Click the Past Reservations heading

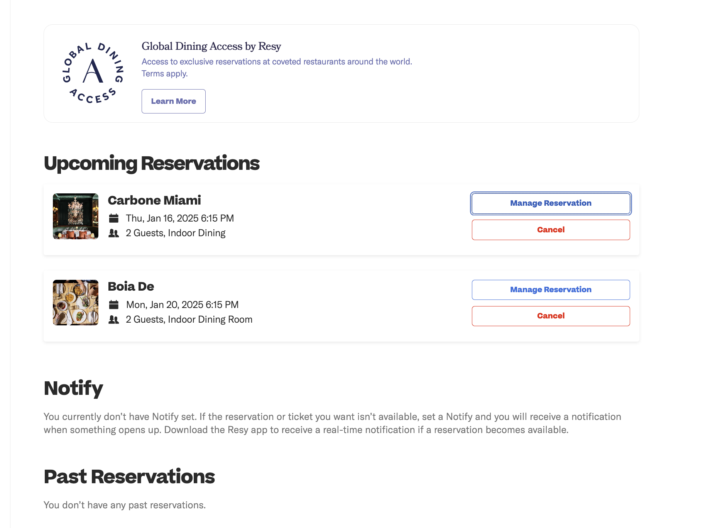coord(129,477)
